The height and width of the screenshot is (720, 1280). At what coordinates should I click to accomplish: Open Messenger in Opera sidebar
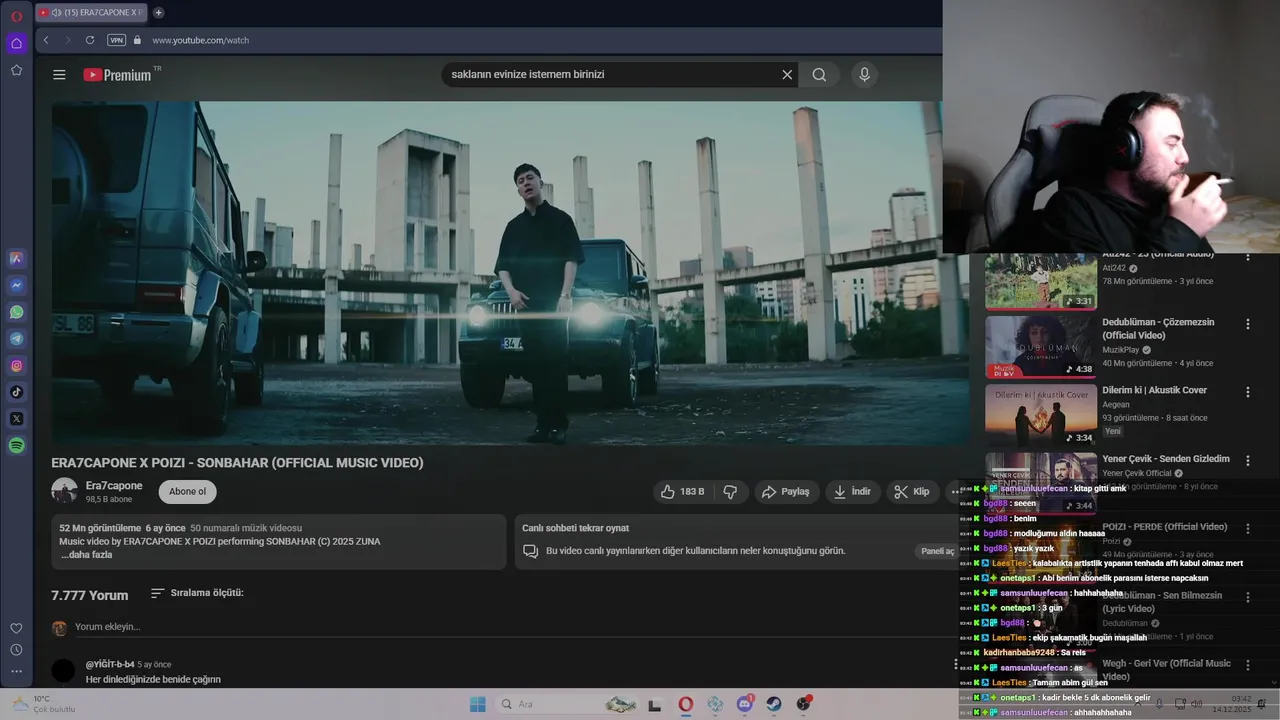coord(16,285)
